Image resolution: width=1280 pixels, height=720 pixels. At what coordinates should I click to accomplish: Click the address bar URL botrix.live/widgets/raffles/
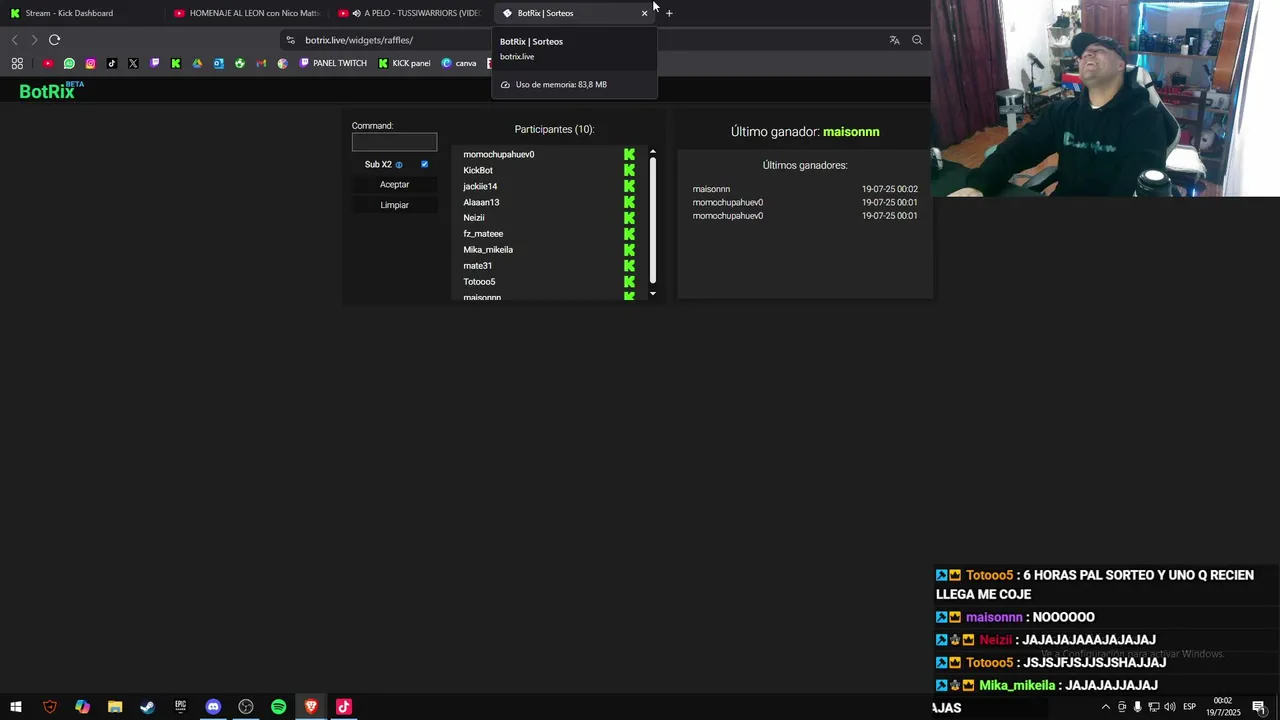pyautogui.click(x=359, y=40)
